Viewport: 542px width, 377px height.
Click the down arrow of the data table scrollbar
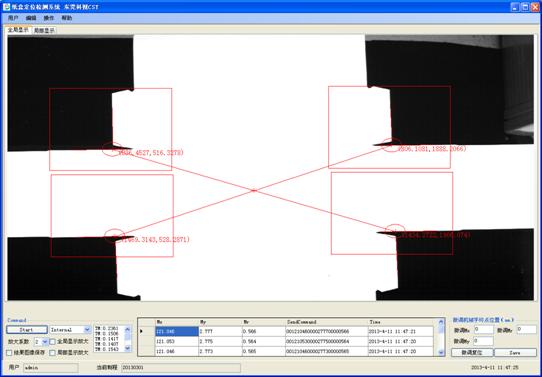(x=441, y=353)
